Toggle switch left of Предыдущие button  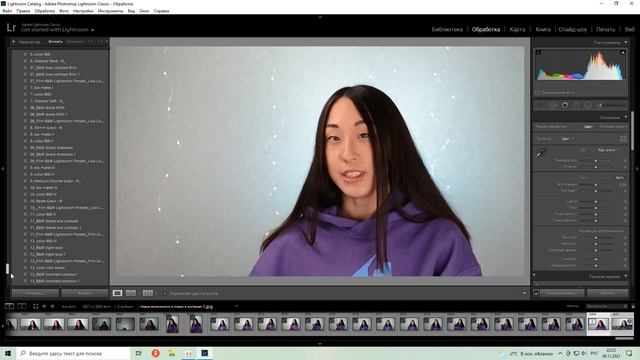point(536,293)
